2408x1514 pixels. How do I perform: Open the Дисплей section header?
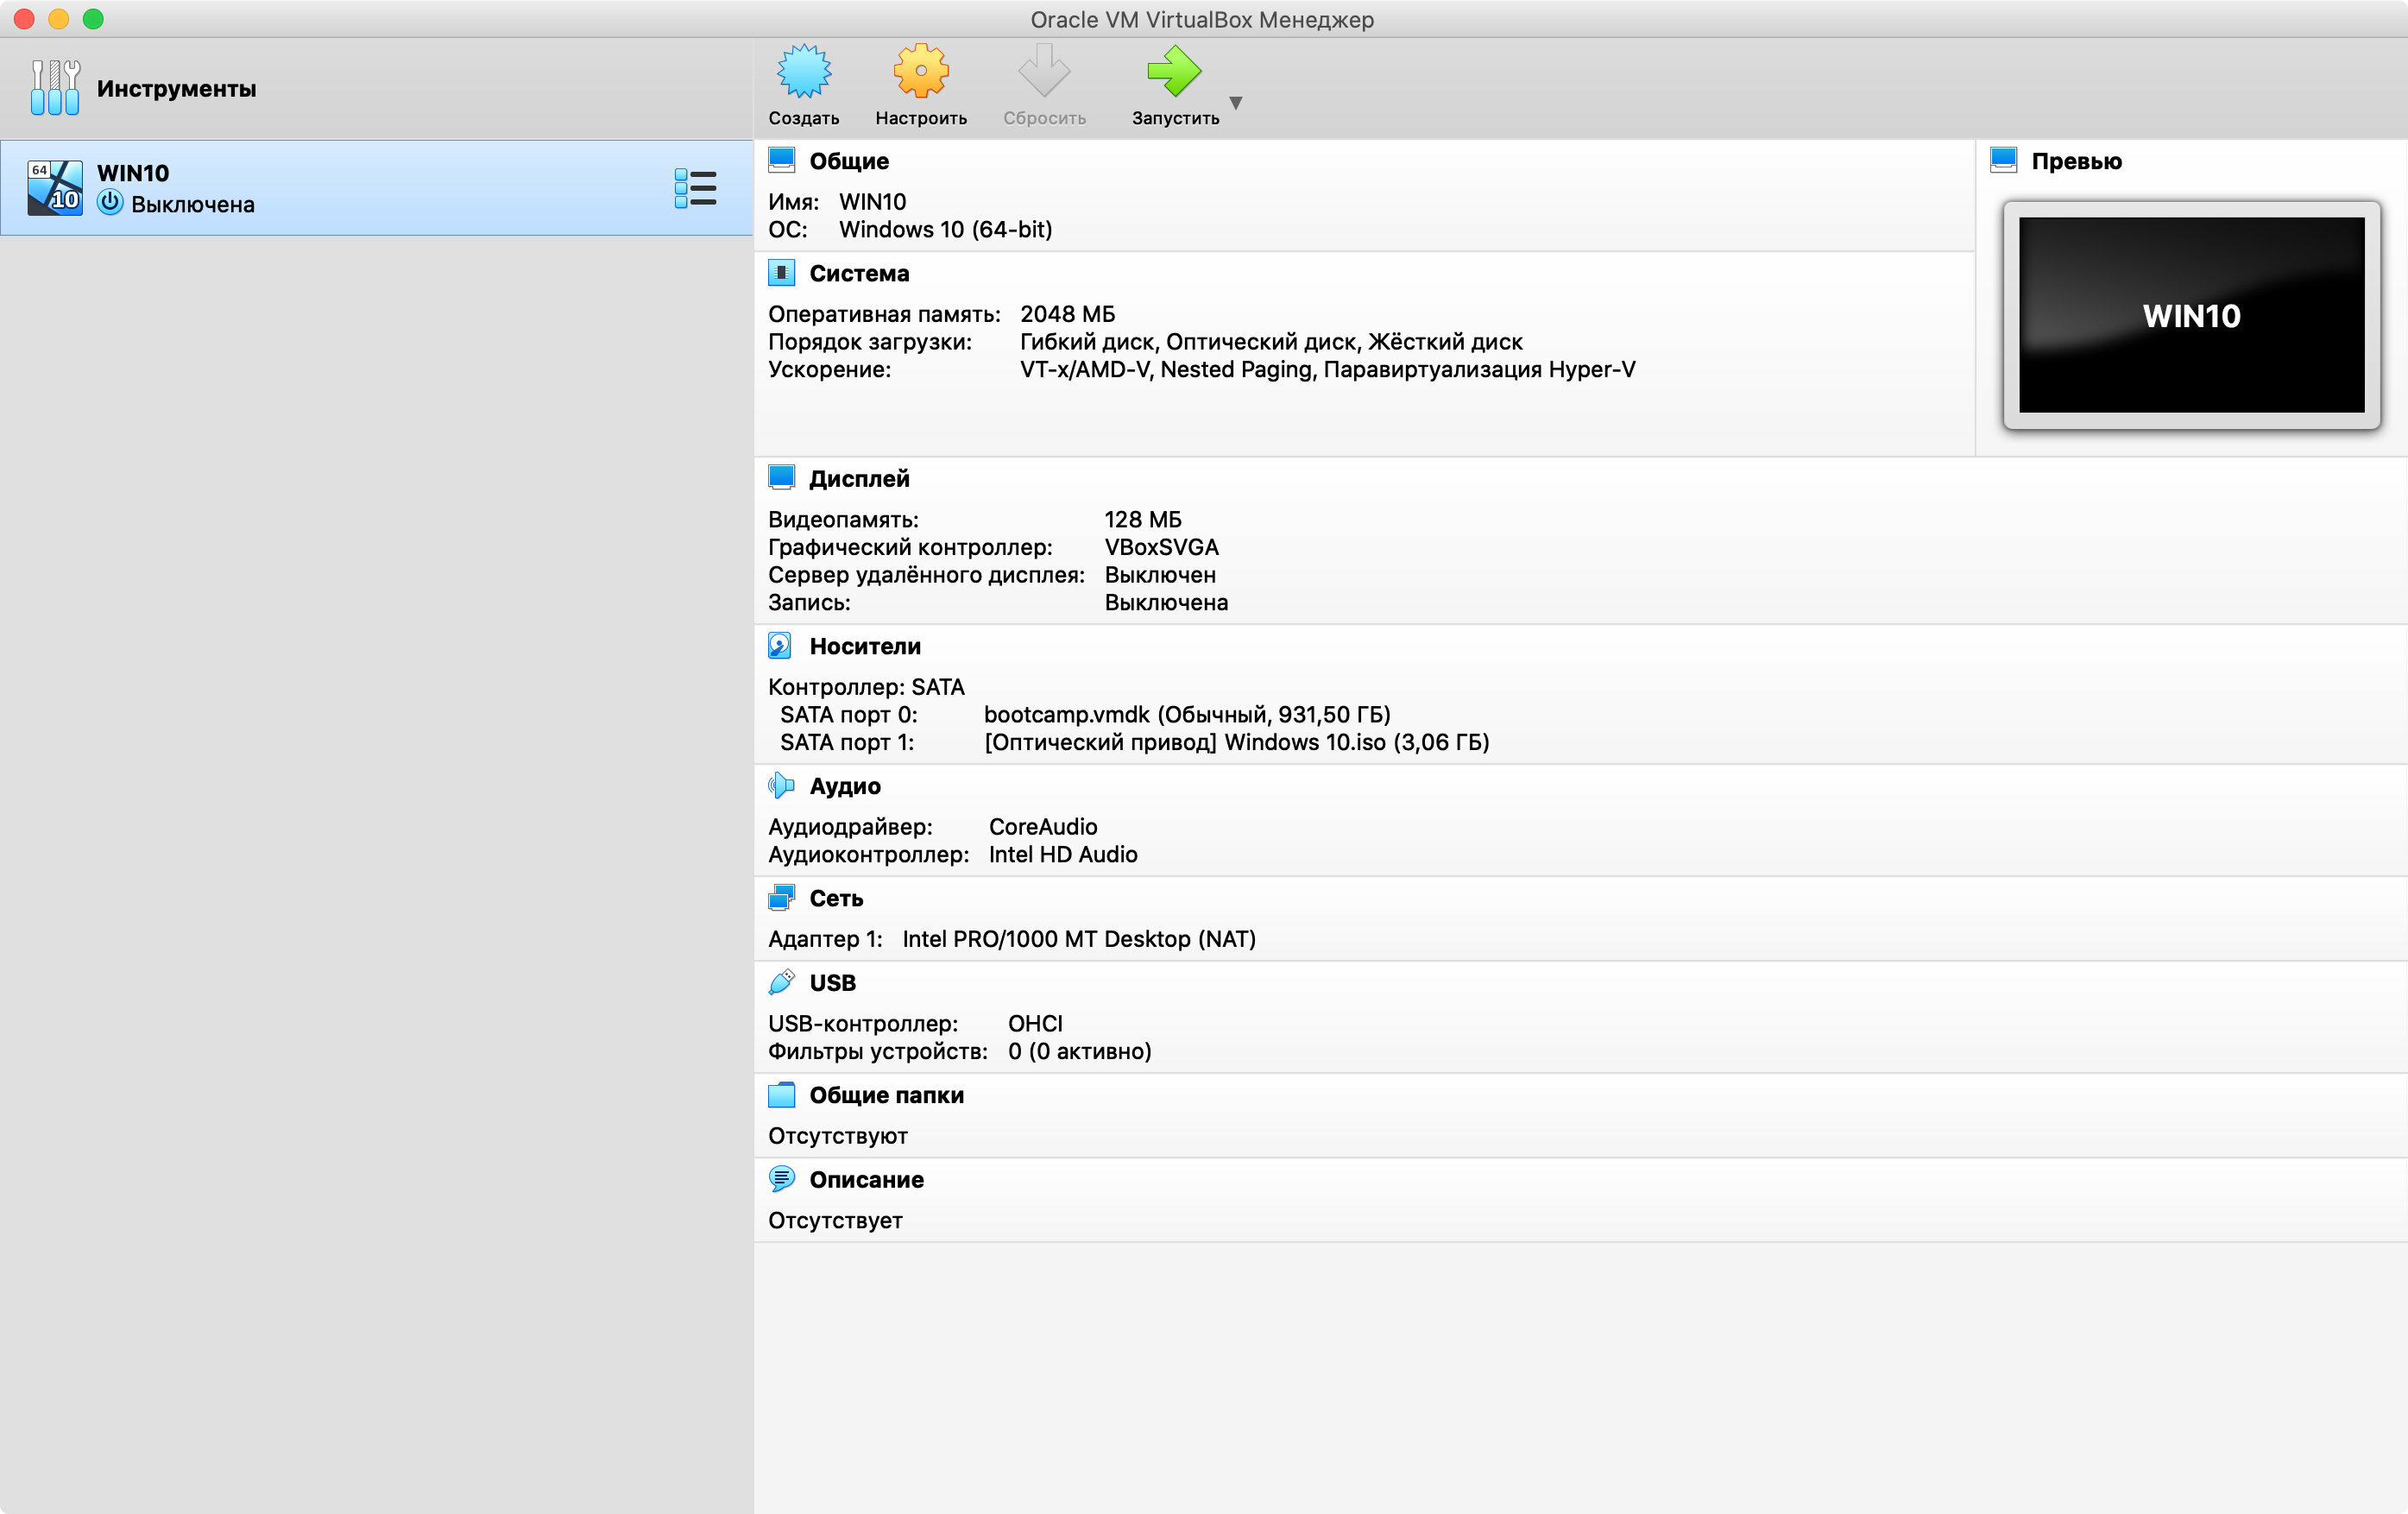pos(859,479)
